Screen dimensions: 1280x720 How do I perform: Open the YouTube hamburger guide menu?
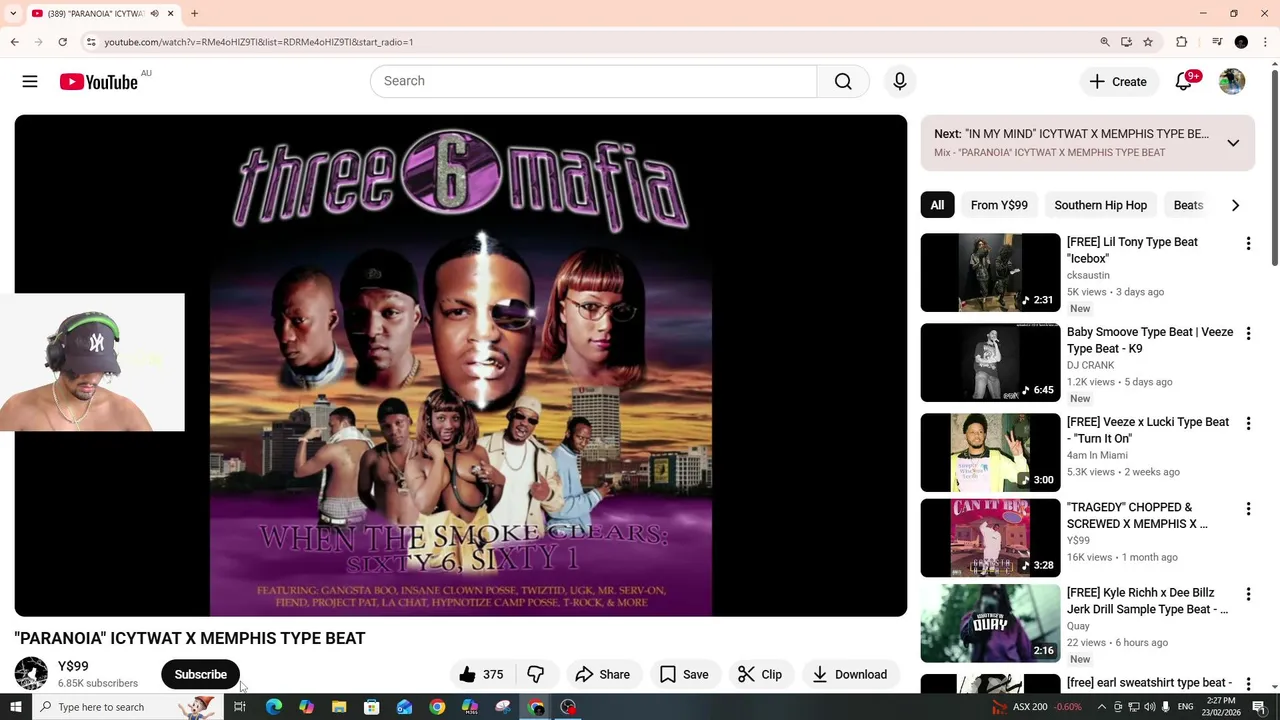[30, 82]
